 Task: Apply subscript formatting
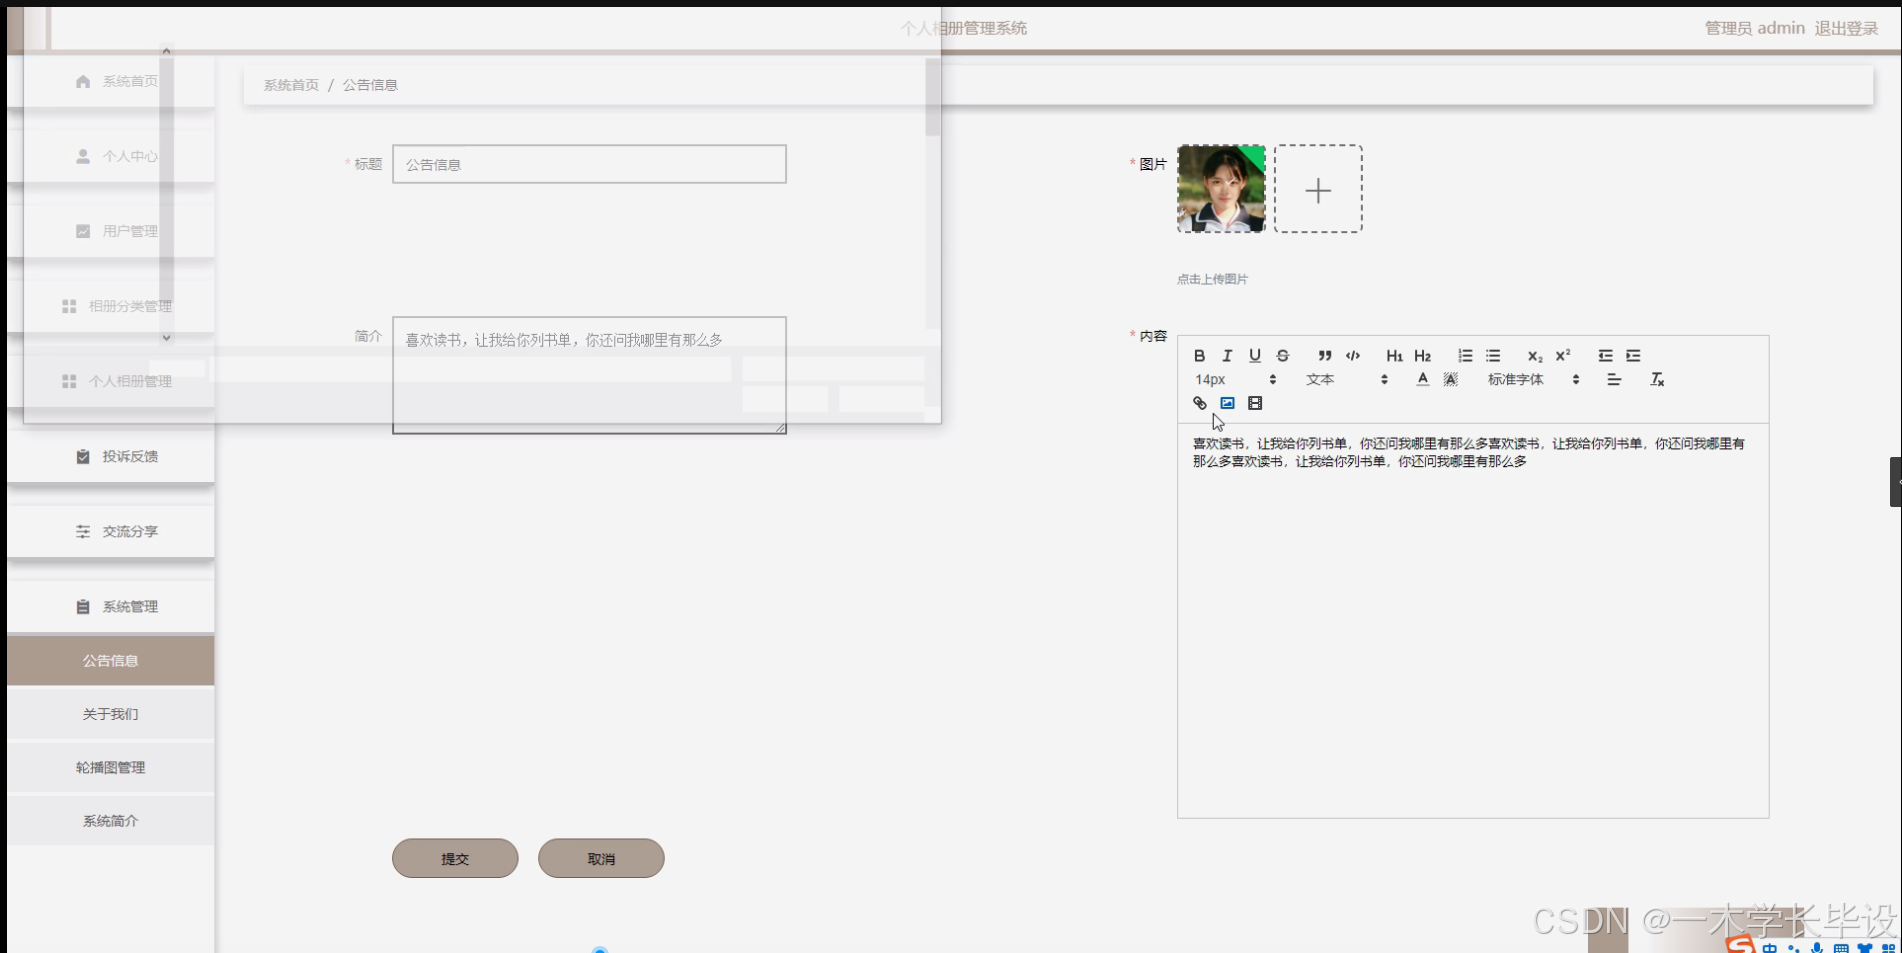point(1535,356)
